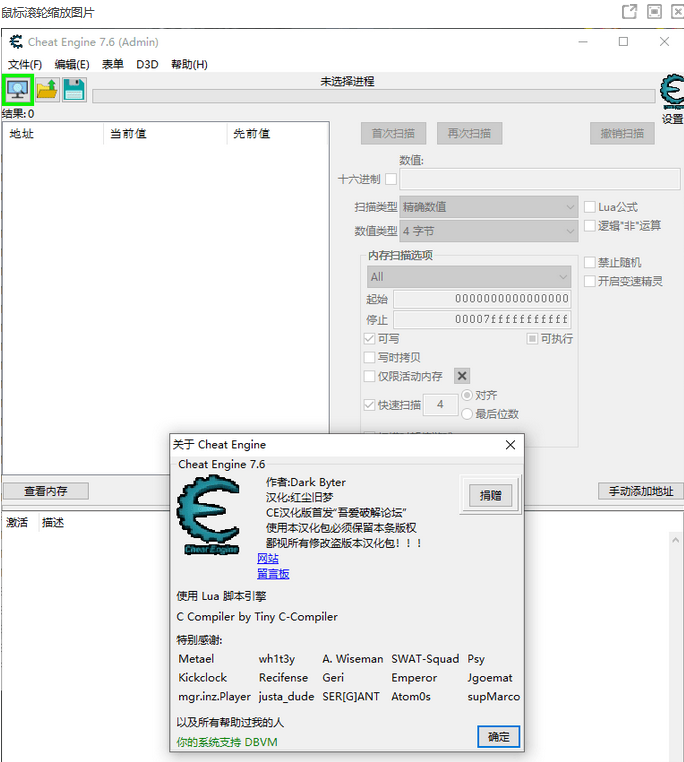This screenshot has height=762, width=684.
Task: Save table using the floppy disk icon
Action: tap(74, 90)
